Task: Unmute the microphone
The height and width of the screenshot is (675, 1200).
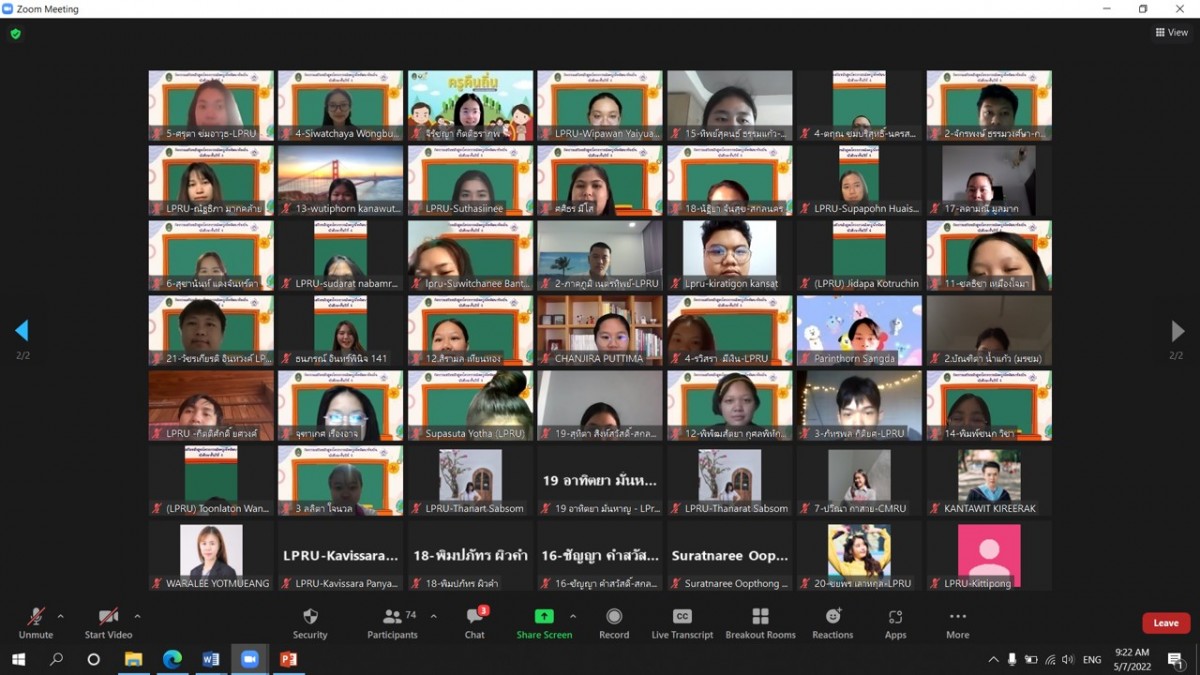Action: point(36,617)
